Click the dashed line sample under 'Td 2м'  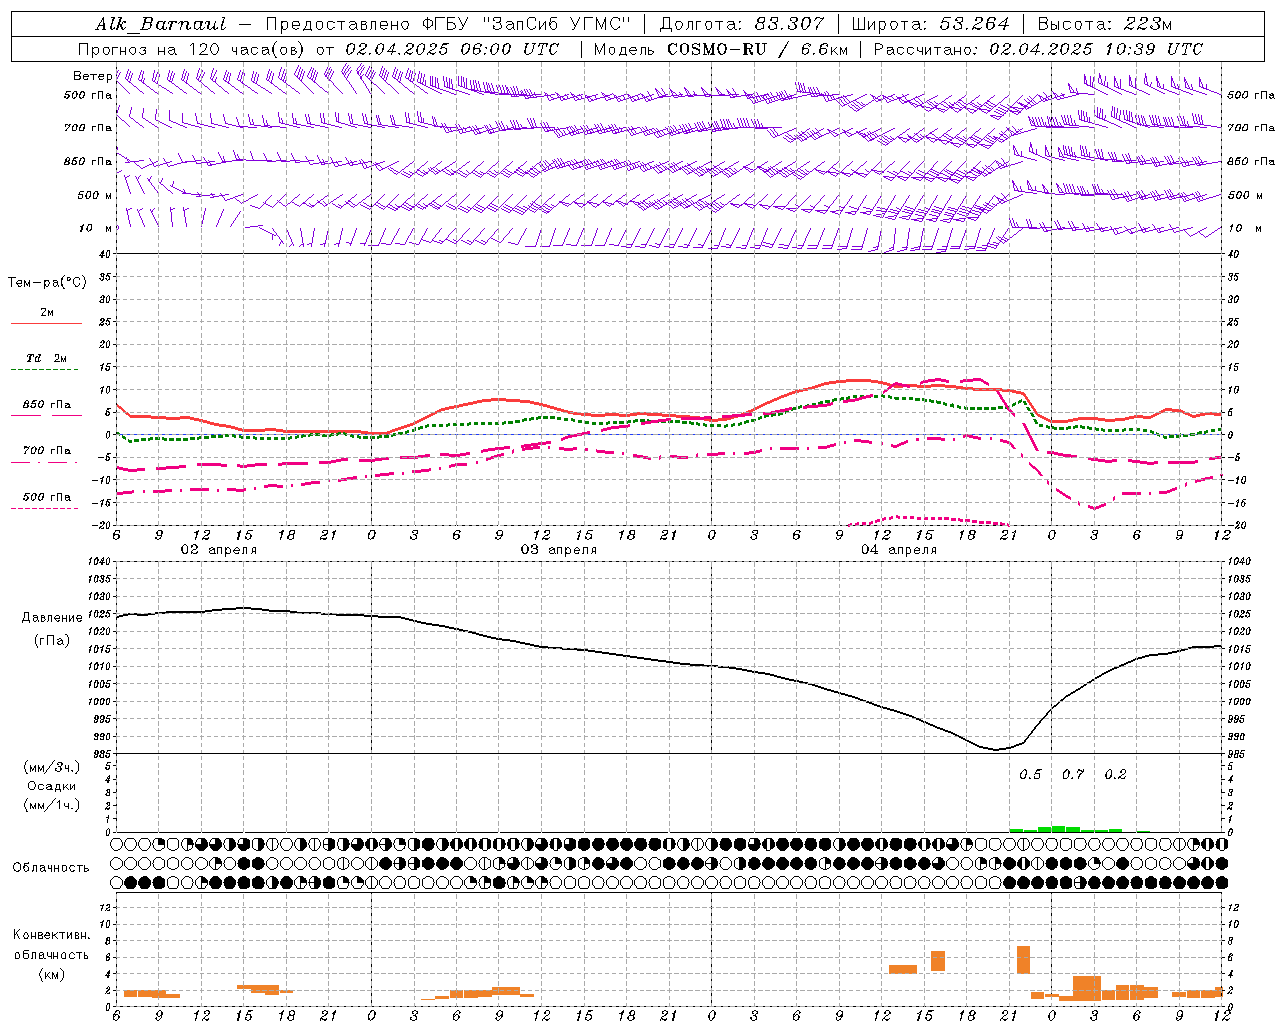coord(45,369)
